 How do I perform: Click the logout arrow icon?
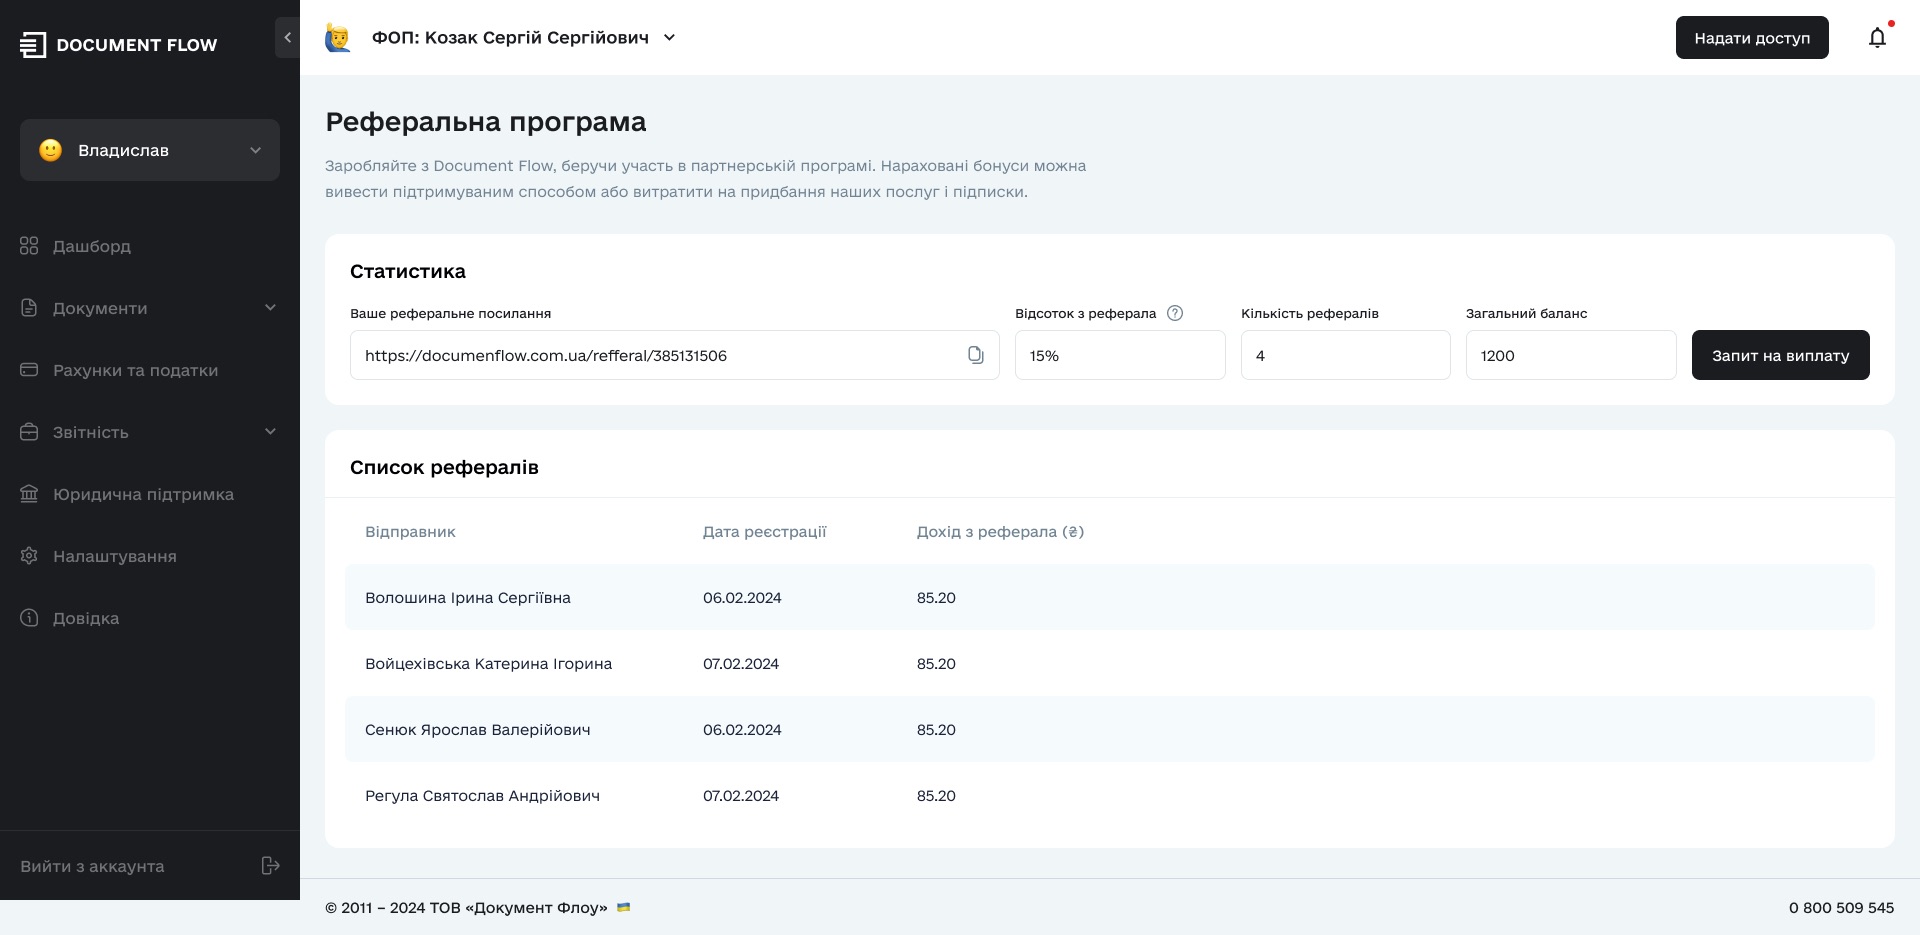[270, 866]
